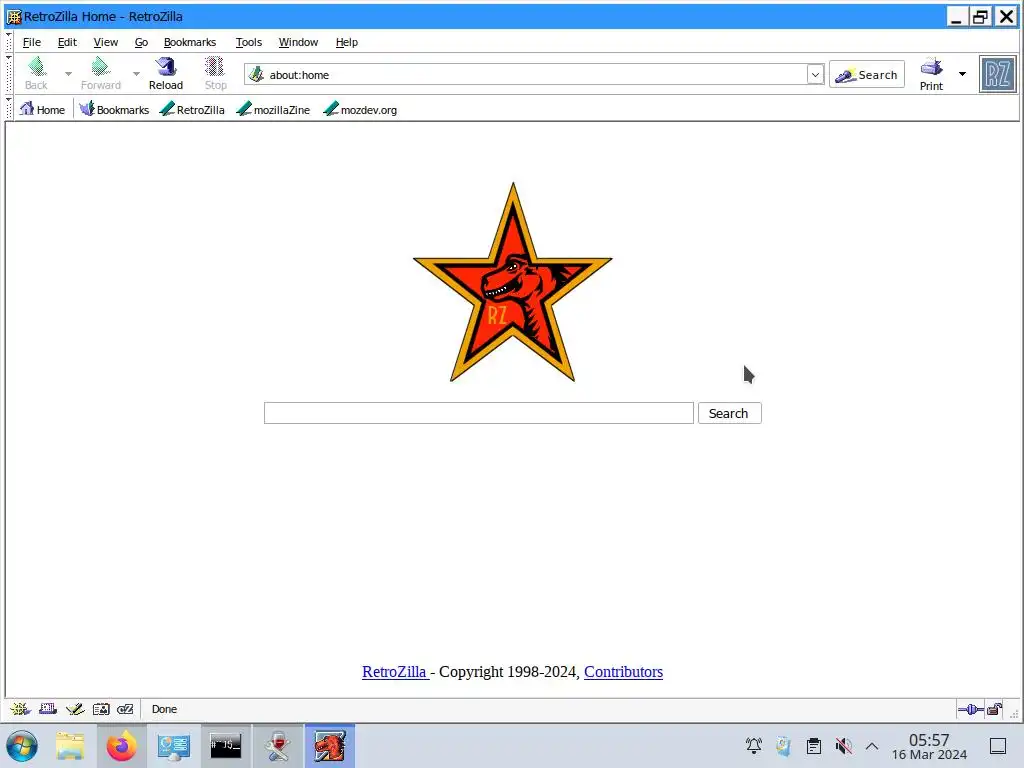Open Composer icon in status bar
The width and height of the screenshot is (1024, 768).
pyautogui.click(x=74, y=709)
